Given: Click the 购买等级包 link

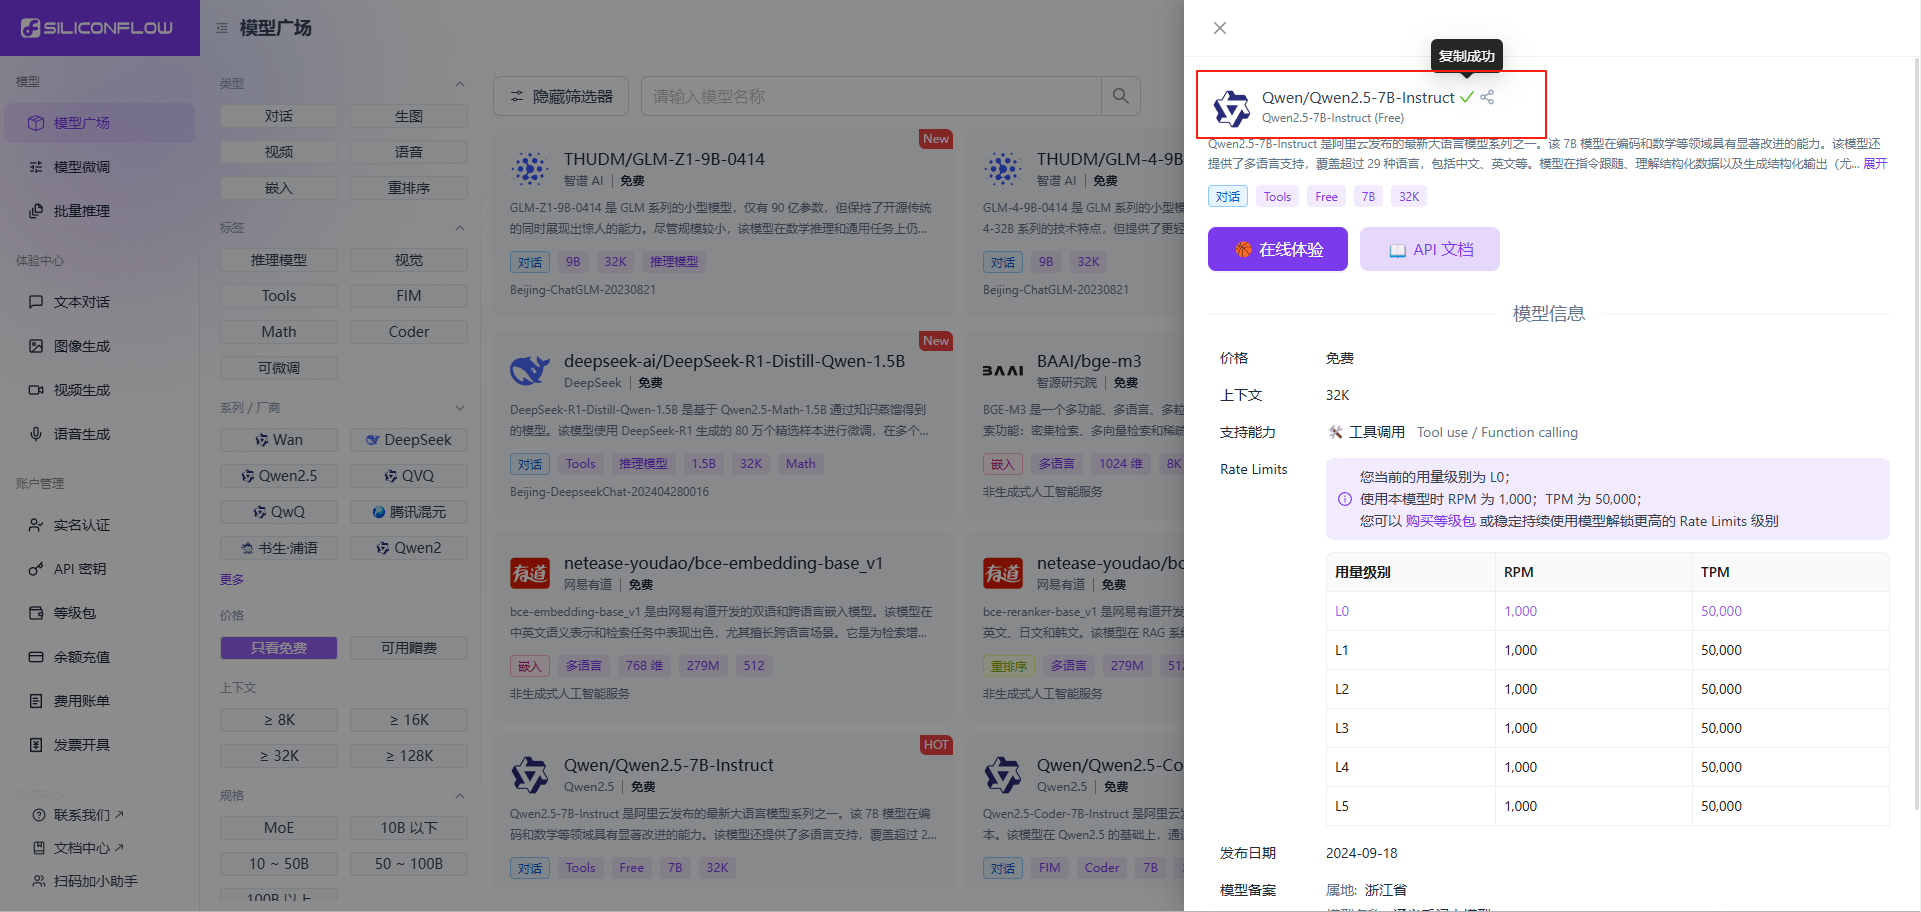Looking at the screenshot, I should coord(1440,521).
